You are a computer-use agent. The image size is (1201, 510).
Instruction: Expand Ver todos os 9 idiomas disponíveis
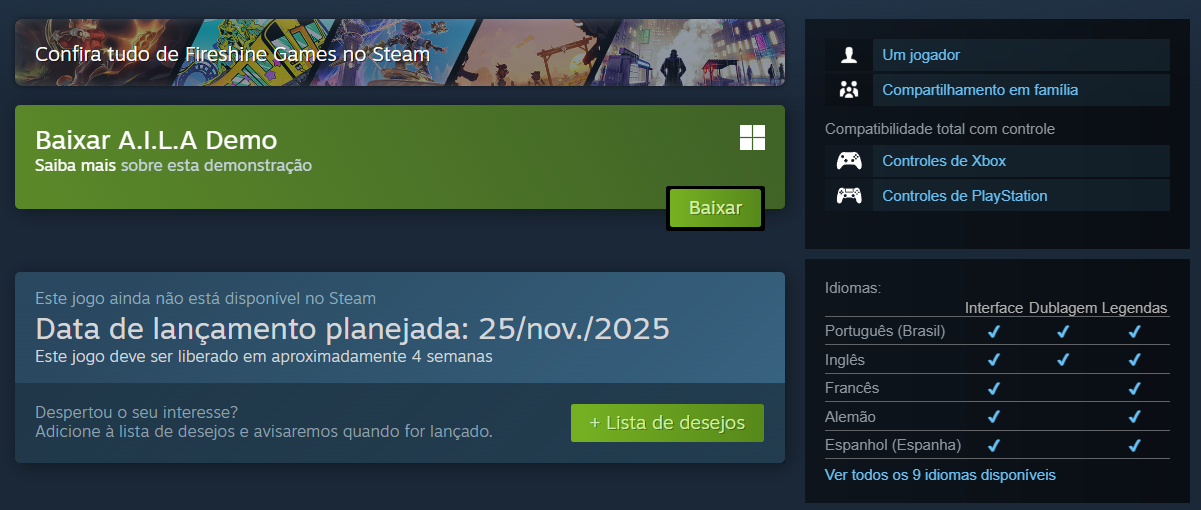click(x=940, y=475)
